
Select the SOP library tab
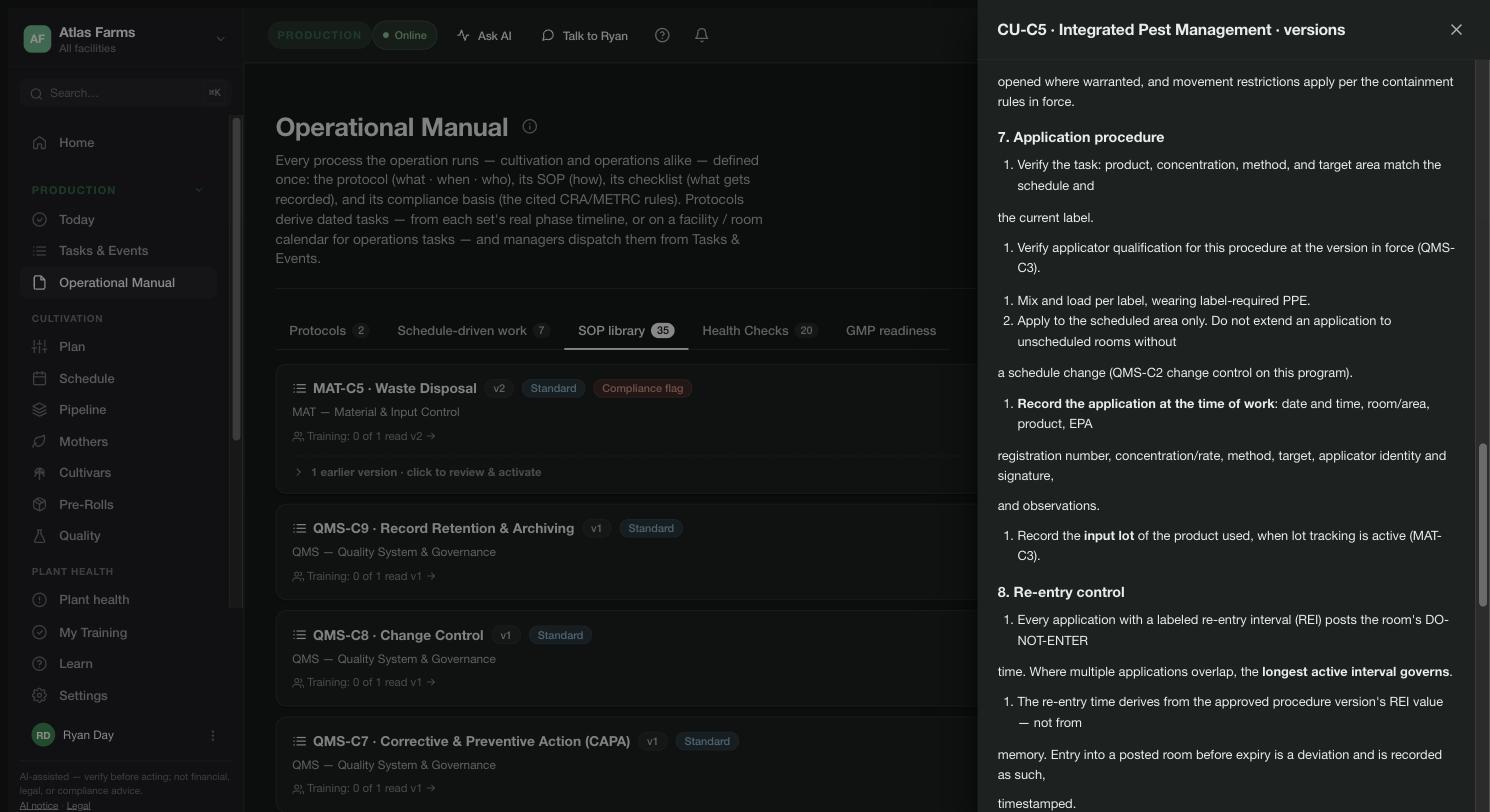(x=626, y=331)
